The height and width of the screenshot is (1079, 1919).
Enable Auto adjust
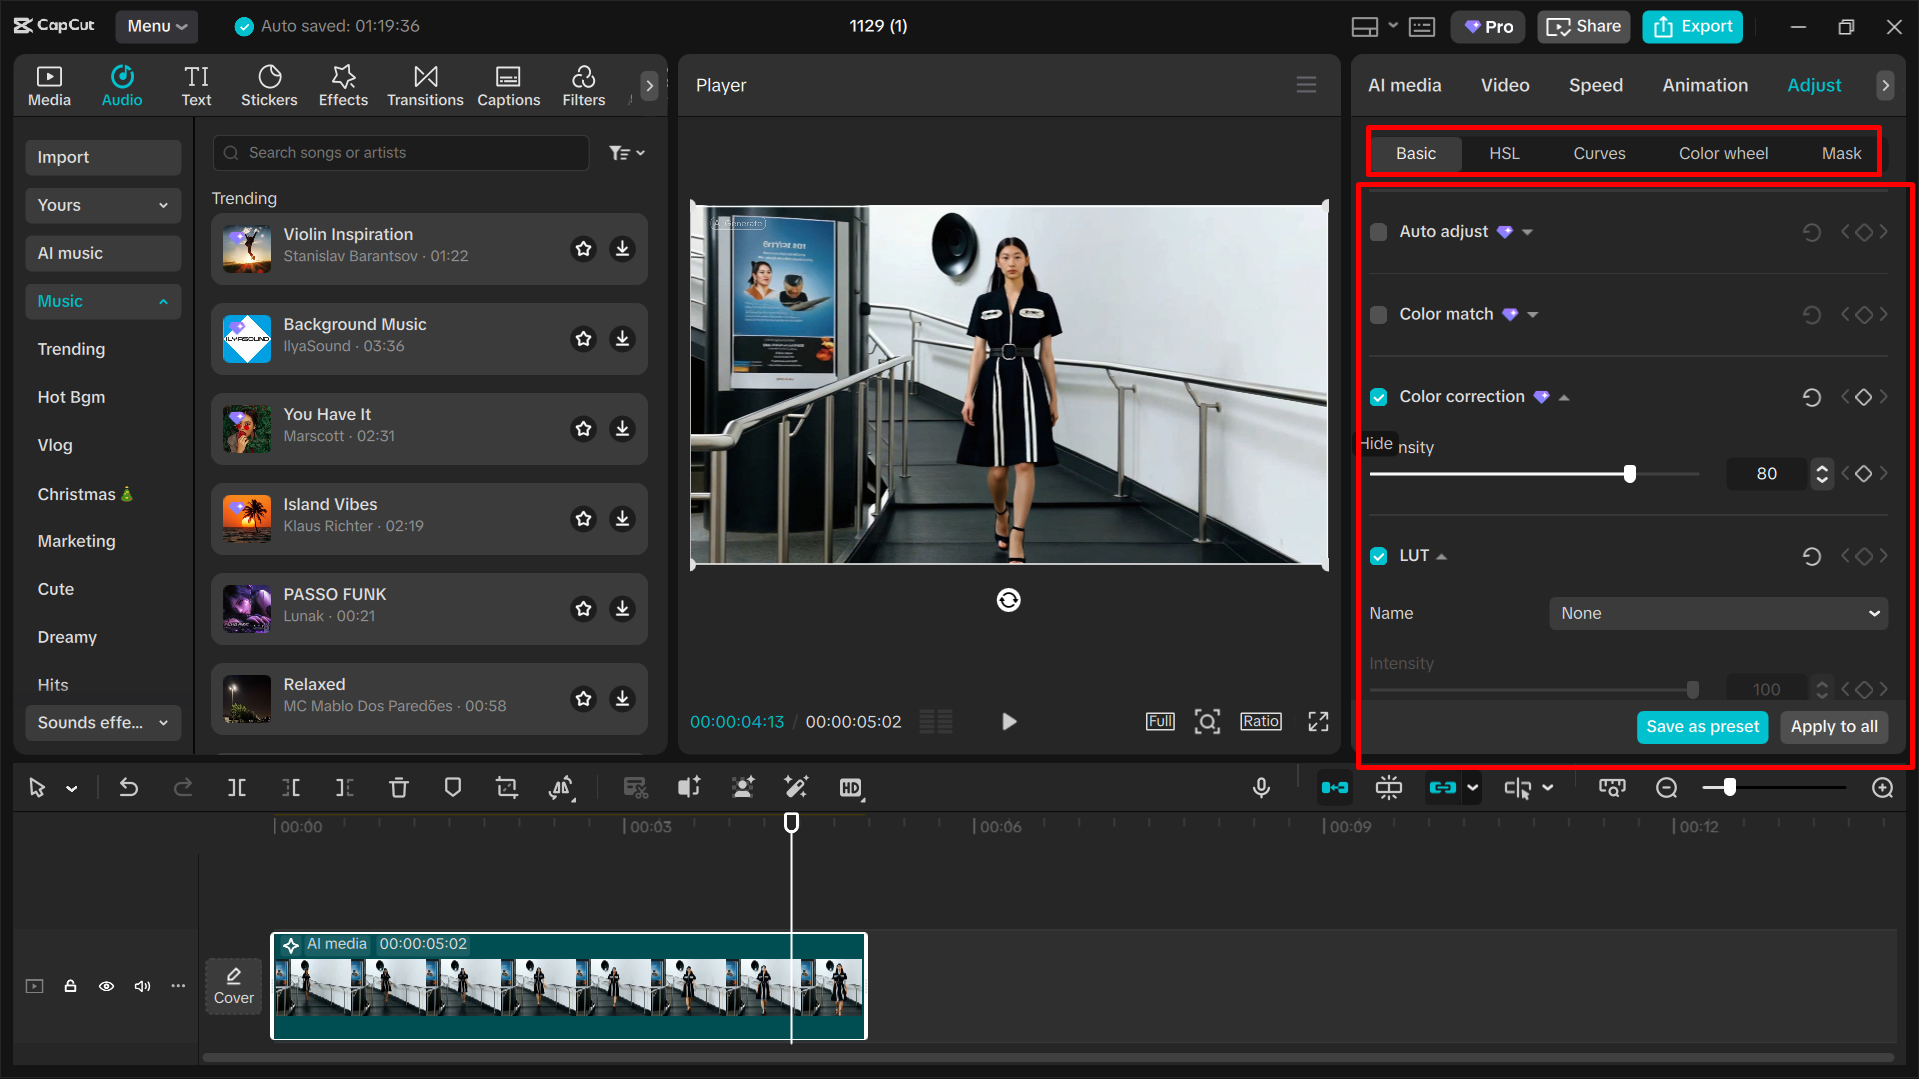pos(1378,231)
